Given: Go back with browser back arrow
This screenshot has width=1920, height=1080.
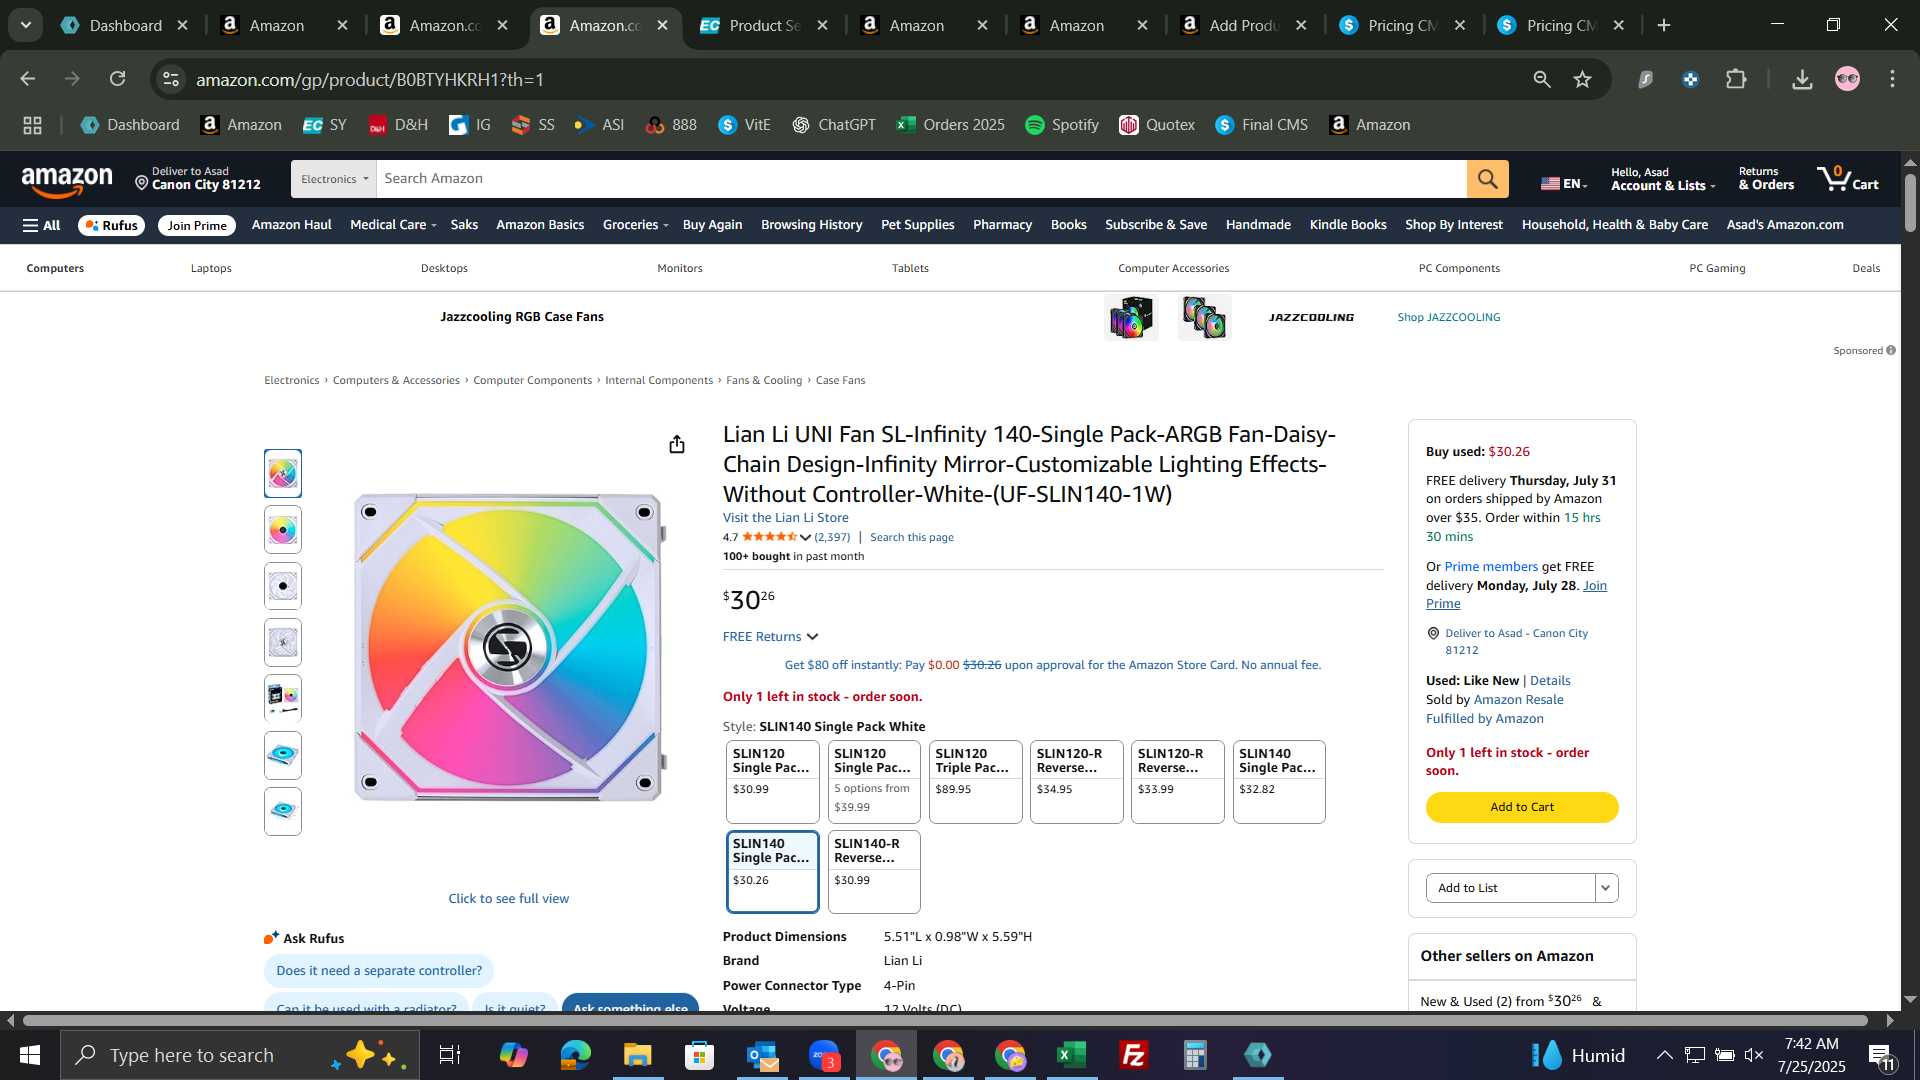Looking at the screenshot, I should coord(28,79).
